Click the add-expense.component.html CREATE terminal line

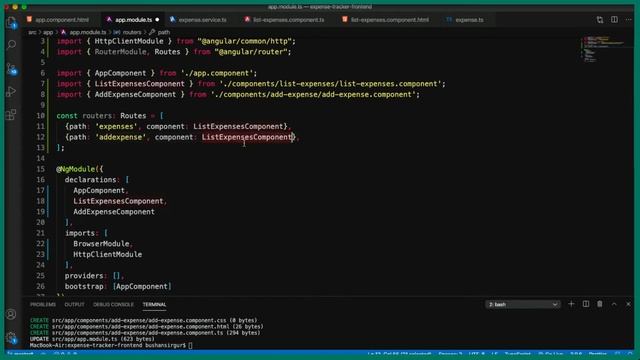tap(147, 327)
